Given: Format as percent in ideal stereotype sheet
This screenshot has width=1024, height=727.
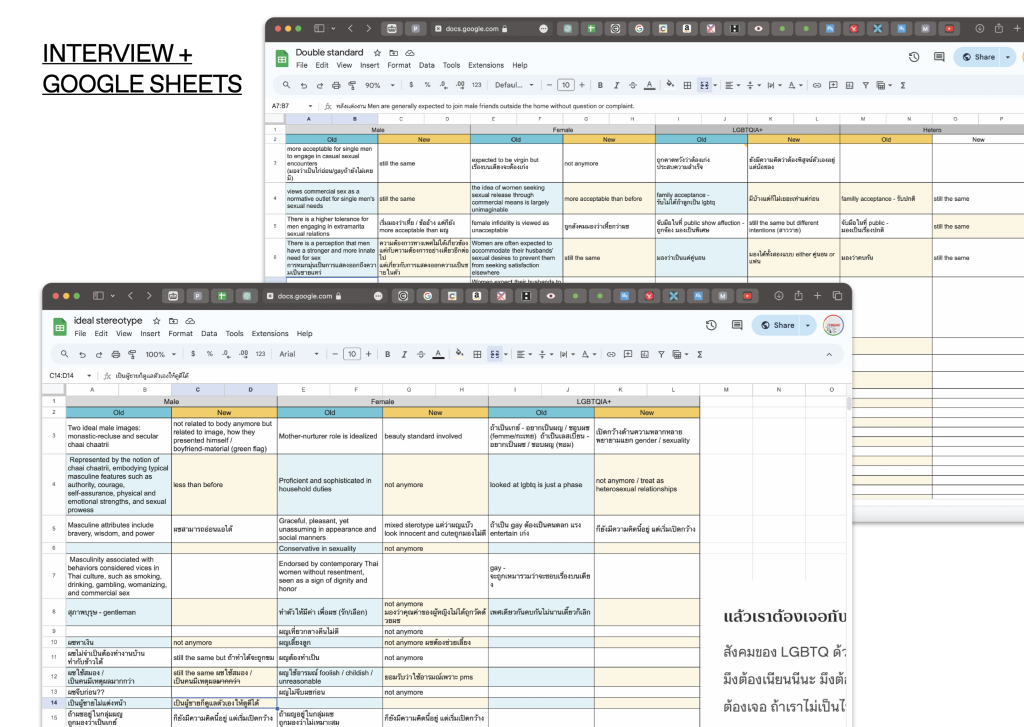Looking at the screenshot, I should 210,354.
